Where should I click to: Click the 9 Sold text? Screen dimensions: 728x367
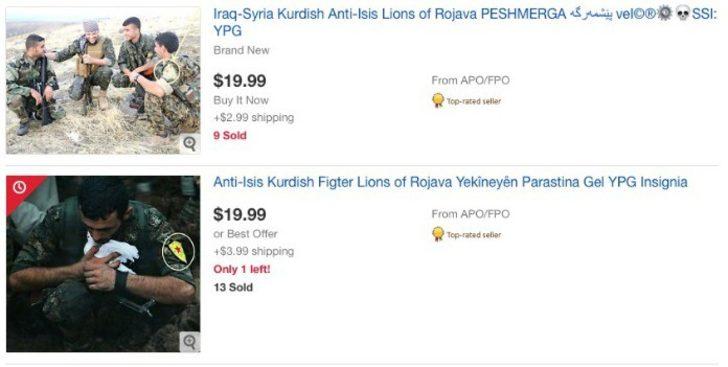coord(230,136)
